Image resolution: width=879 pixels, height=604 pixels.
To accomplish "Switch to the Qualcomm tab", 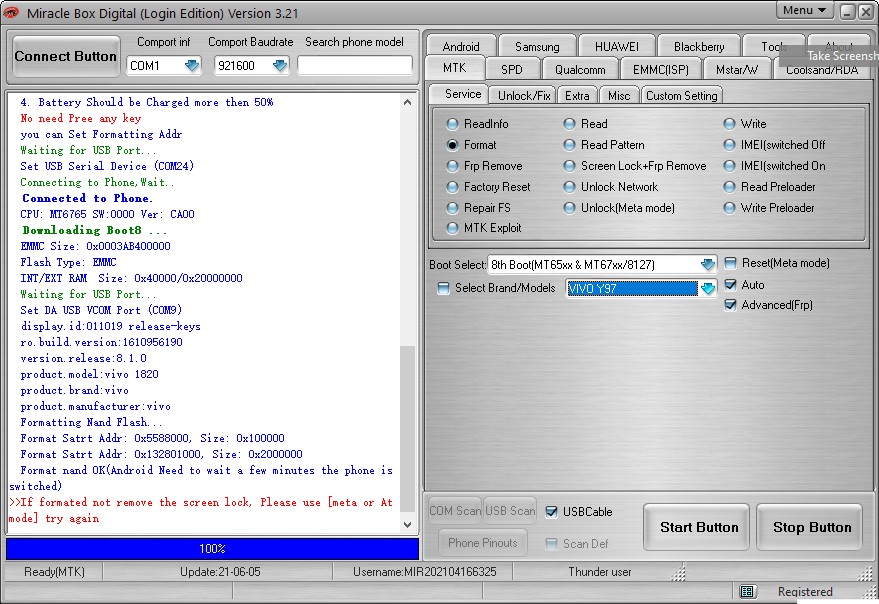I will 580,70.
